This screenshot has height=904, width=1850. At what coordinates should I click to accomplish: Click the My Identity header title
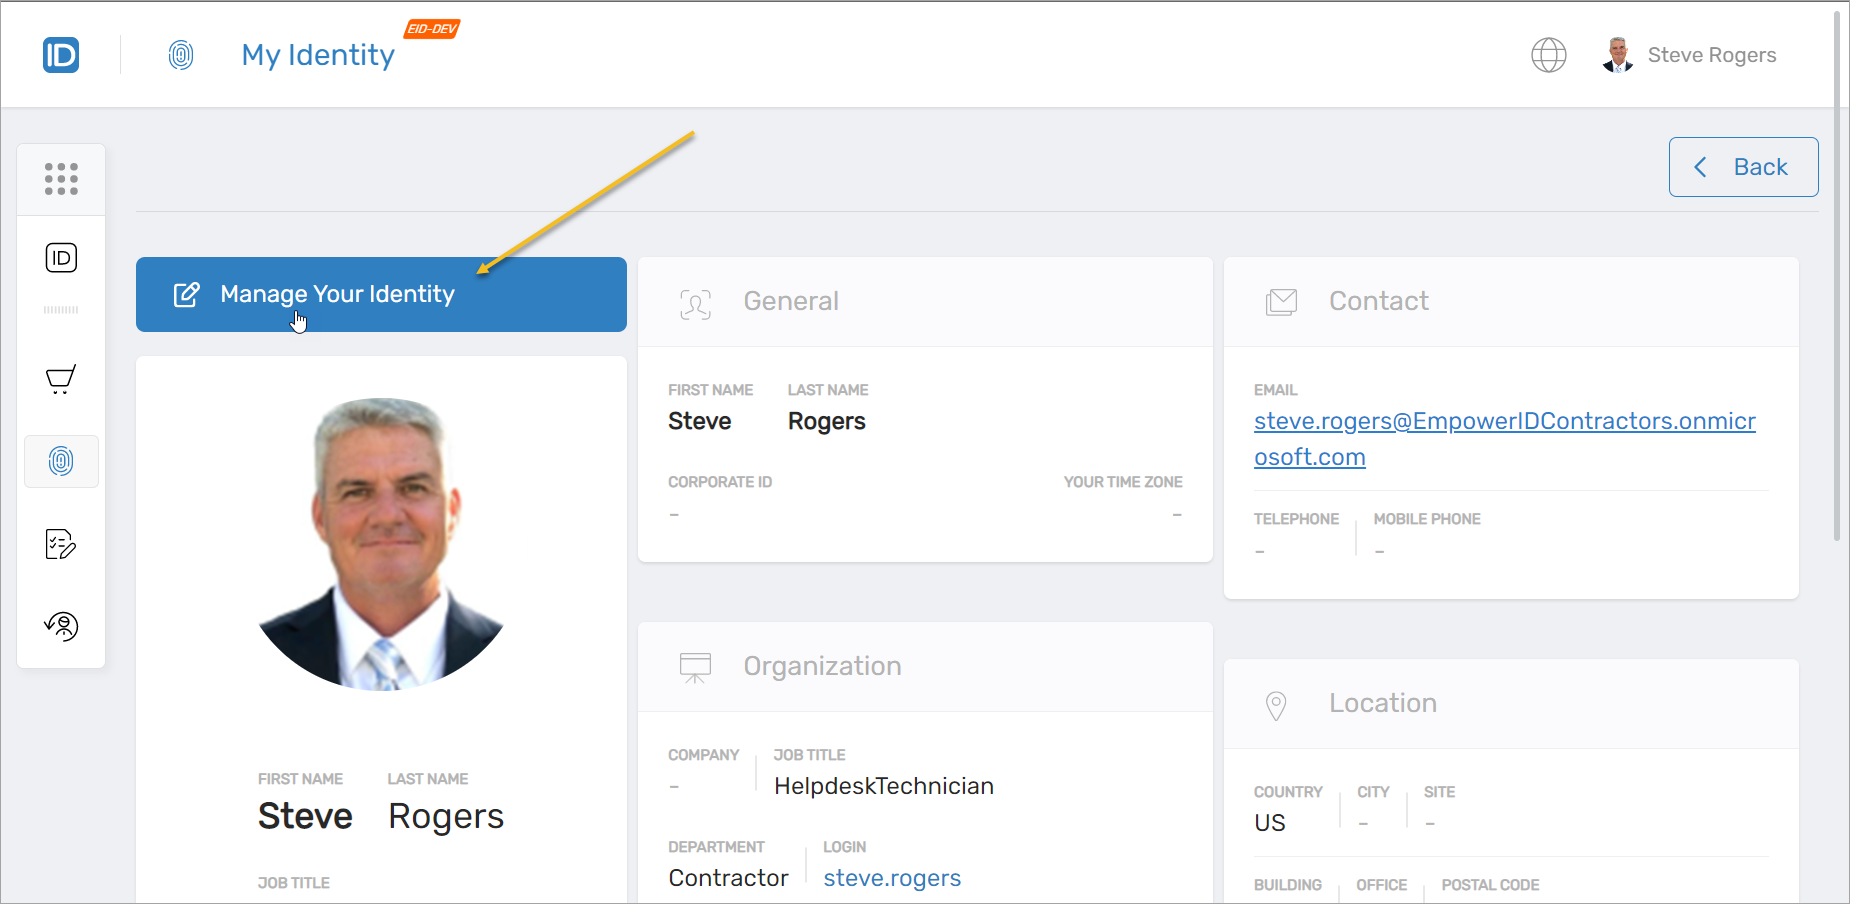pos(318,55)
